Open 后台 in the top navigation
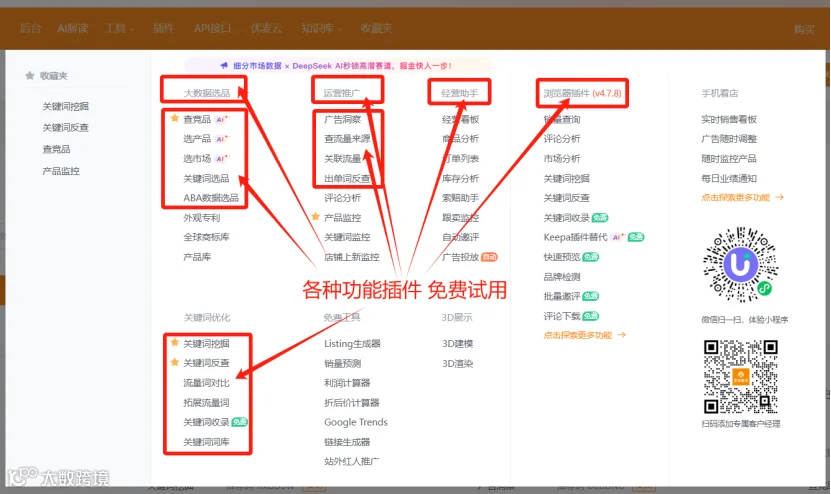Image resolution: width=831 pixels, height=494 pixels. [30, 29]
